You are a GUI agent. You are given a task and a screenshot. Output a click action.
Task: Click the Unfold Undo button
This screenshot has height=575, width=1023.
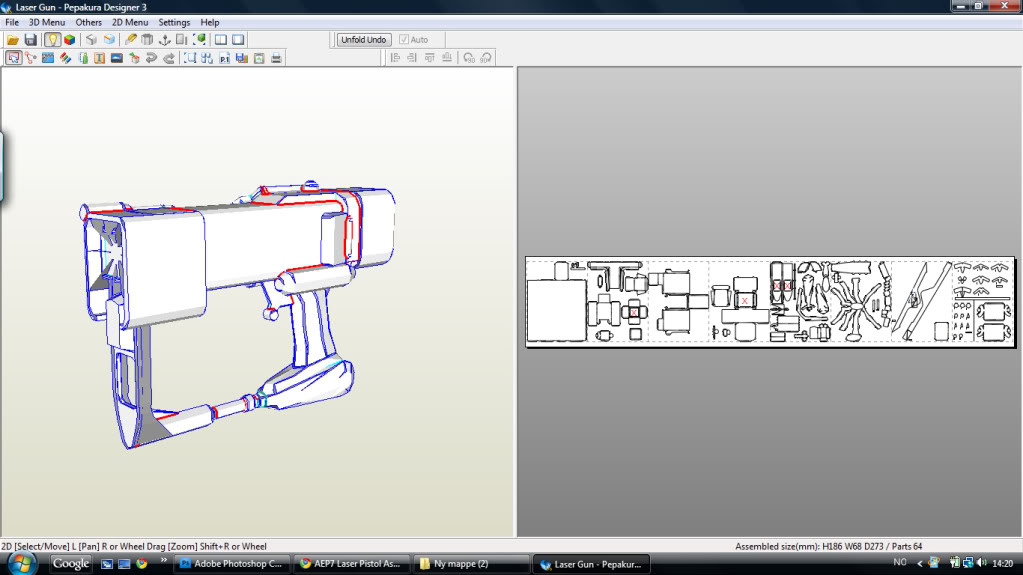[364, 40]
